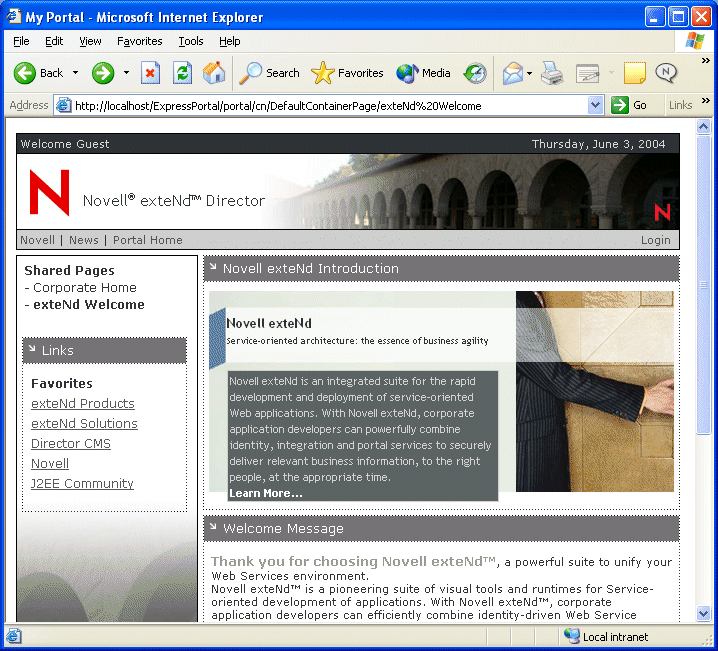
Task: Click the date Thursday, June 3, 2004
Action: coord(598,144)
